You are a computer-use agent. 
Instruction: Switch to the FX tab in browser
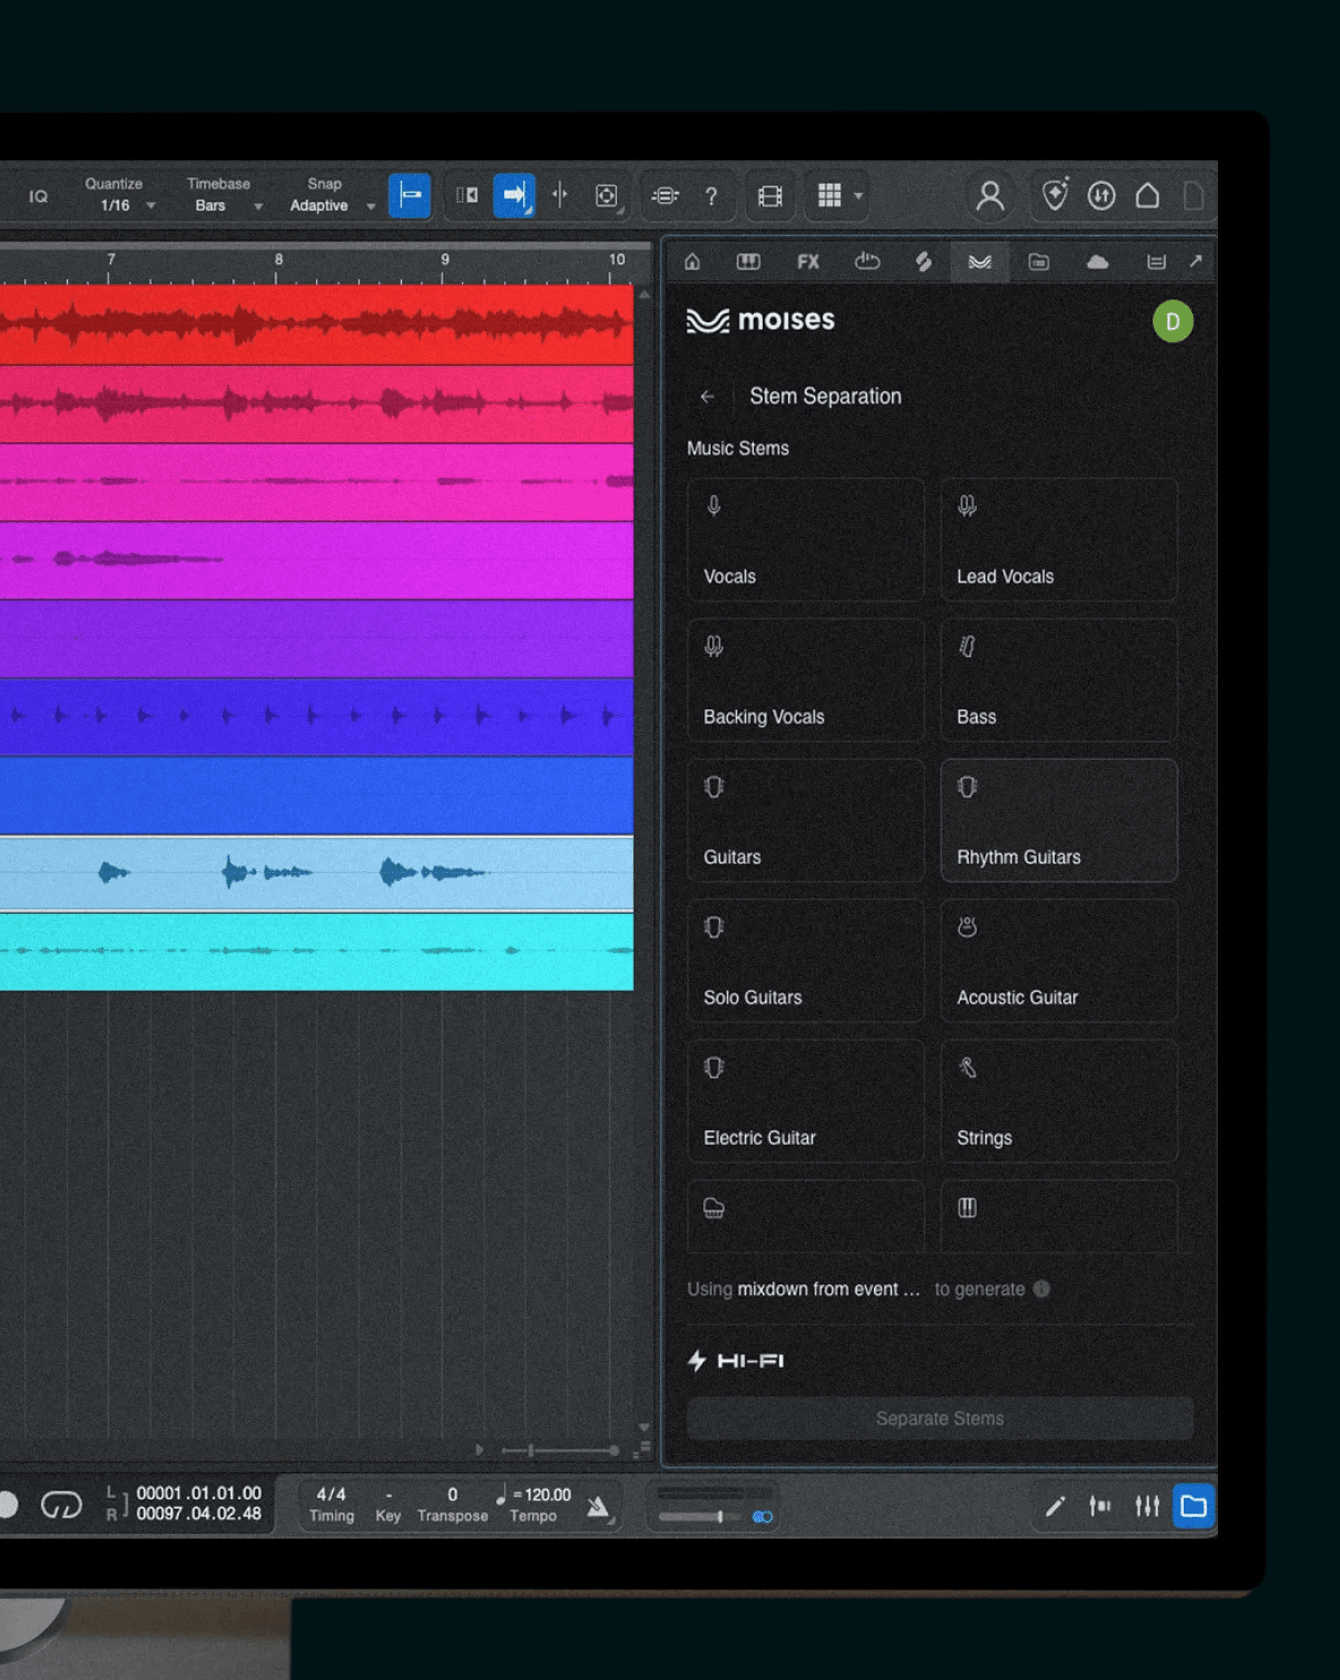click(x=808, y=262)
